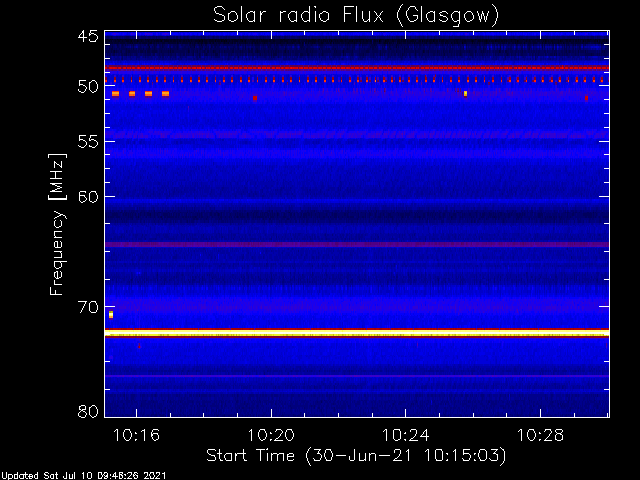Viewport: 640px width, 480px height.
Task: Click the title 'Solar radio Flux (Glasgow)'
Action: pos(356,16)
